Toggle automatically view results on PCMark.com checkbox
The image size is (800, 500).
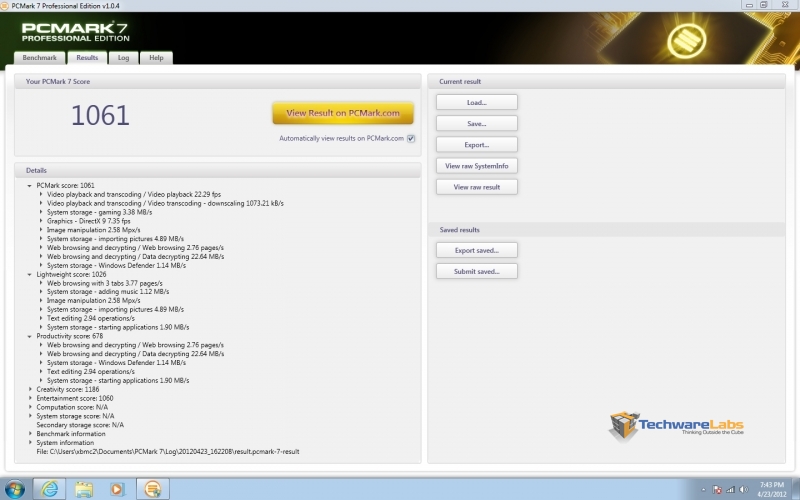click(x=411, y=138)
